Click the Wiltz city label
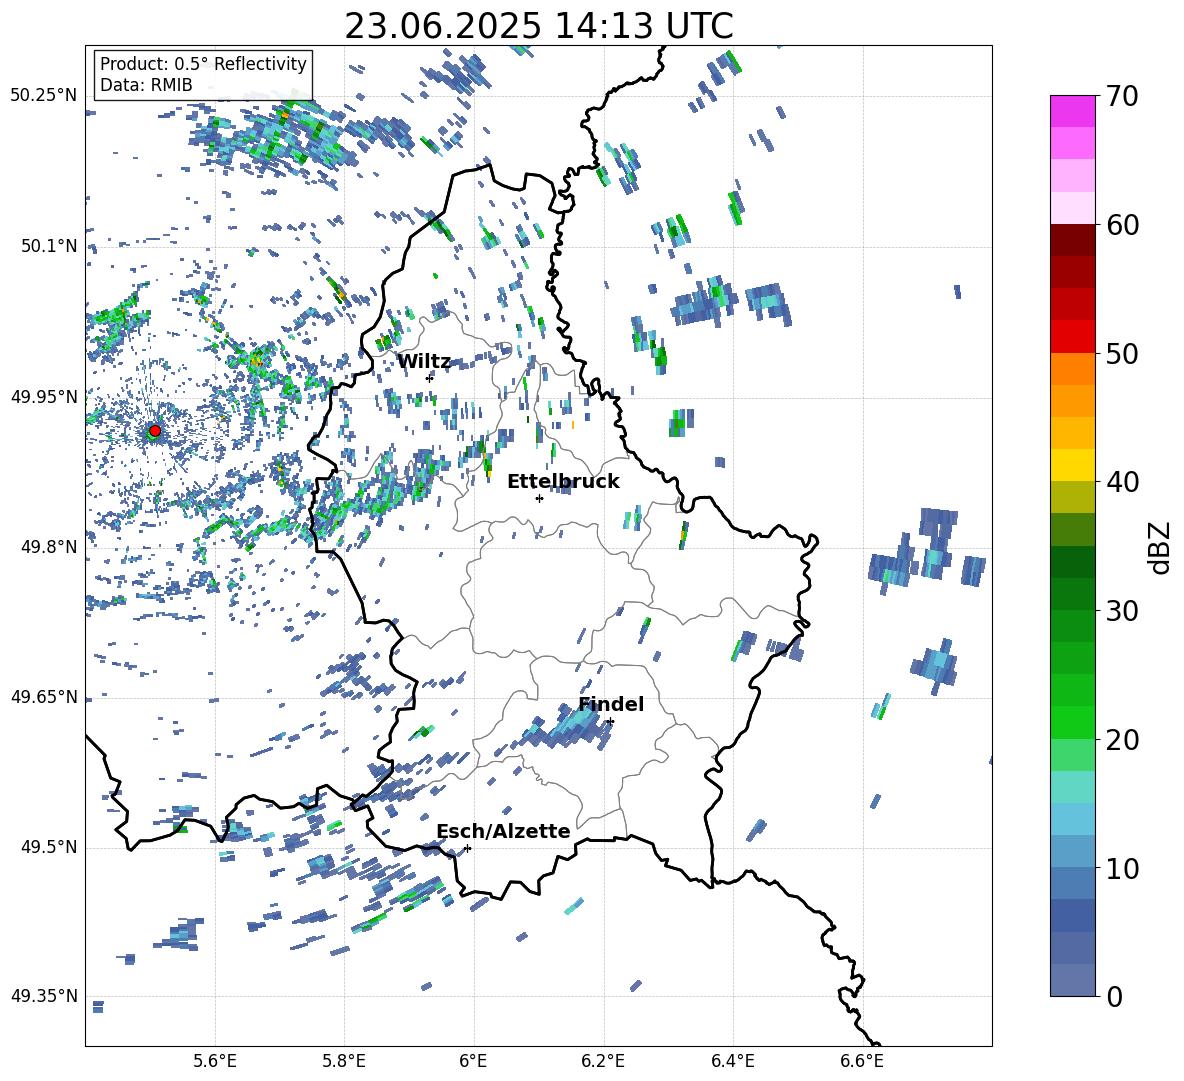Image resolution: width=1184 pixels, height=1081 pixels. tap(424, 362)
